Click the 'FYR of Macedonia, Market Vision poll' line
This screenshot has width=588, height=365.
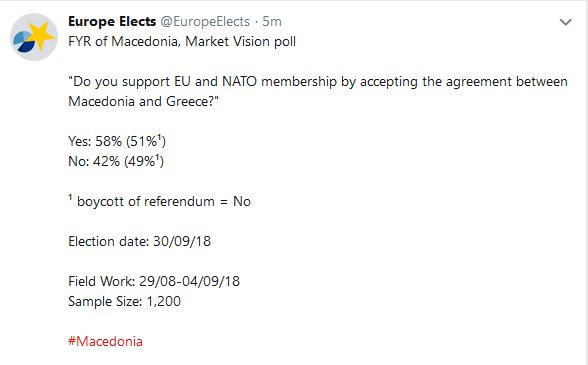click(x=182, y=41)
